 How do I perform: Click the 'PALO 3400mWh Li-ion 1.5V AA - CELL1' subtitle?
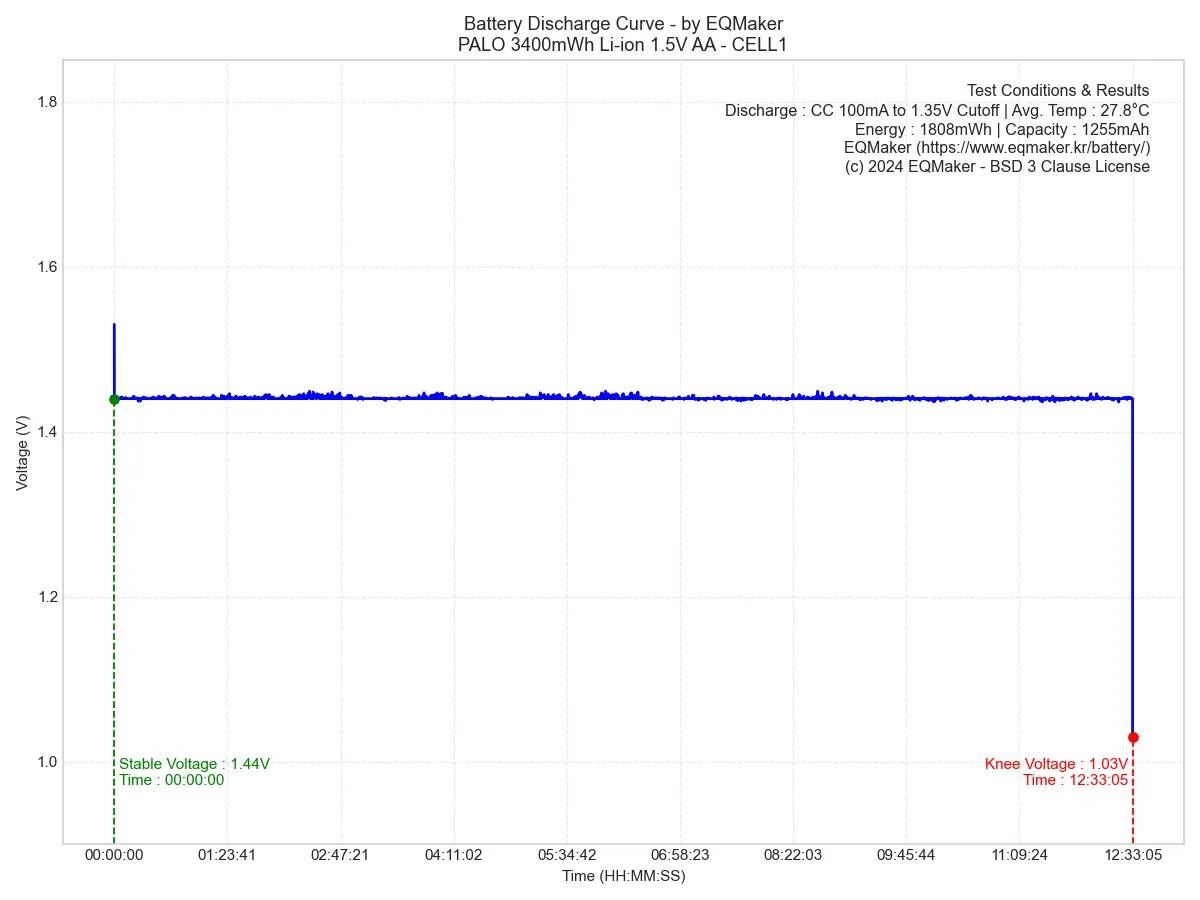pos(623,45)
